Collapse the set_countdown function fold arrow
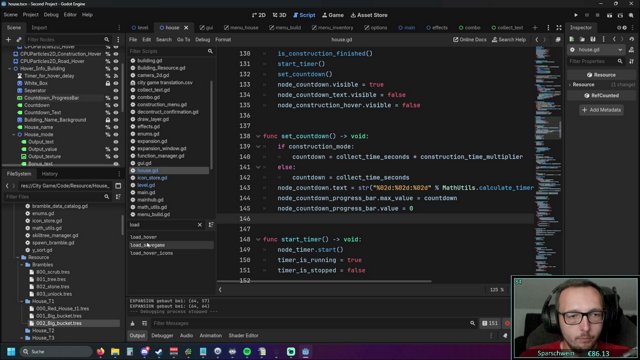 [258, 136]
